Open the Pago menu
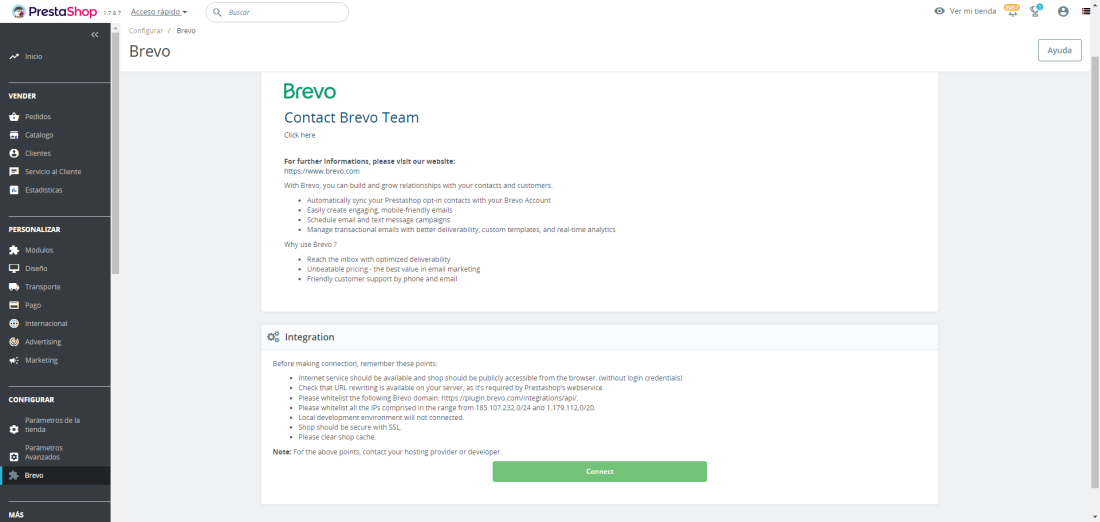This screenshot has width=1100, height=522. (33, 305)
